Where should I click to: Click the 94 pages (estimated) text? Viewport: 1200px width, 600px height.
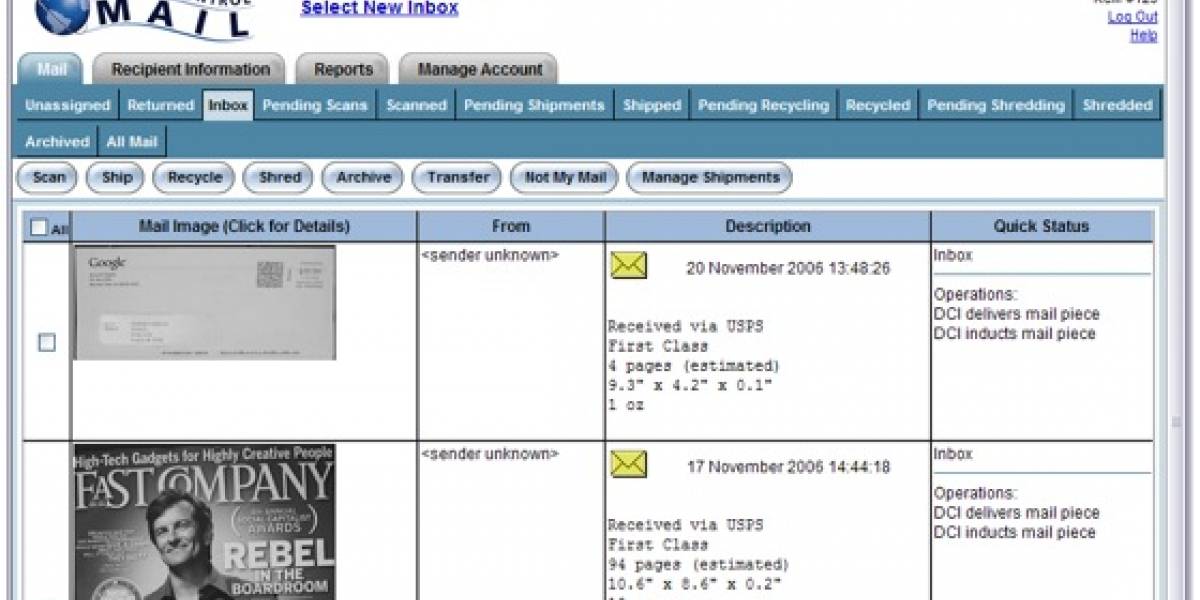(x=698, y=564)
